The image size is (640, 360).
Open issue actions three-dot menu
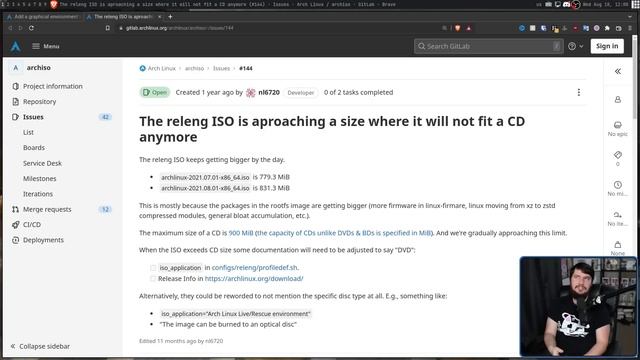pos(579,92)
